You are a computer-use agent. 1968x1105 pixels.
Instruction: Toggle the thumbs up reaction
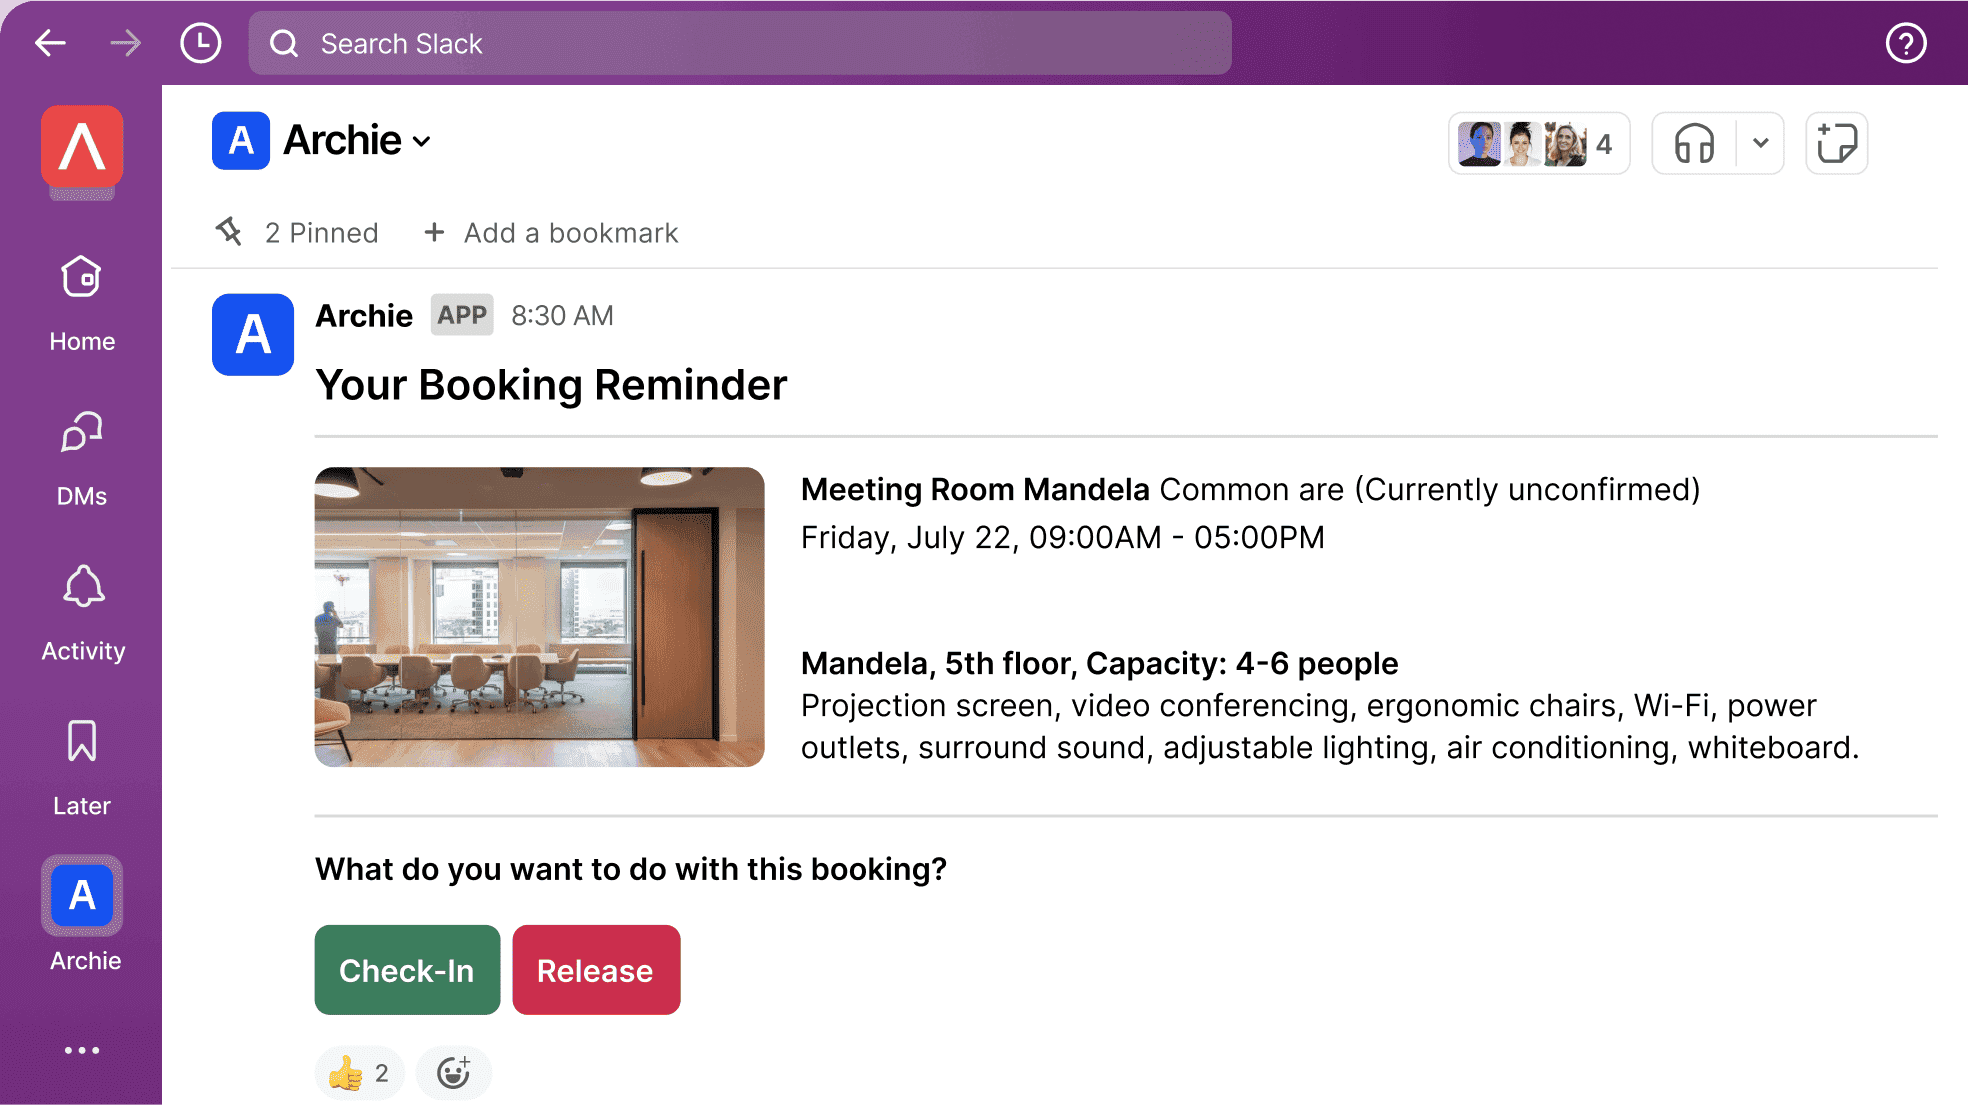pyautogui.click(x=358, y=1072)
